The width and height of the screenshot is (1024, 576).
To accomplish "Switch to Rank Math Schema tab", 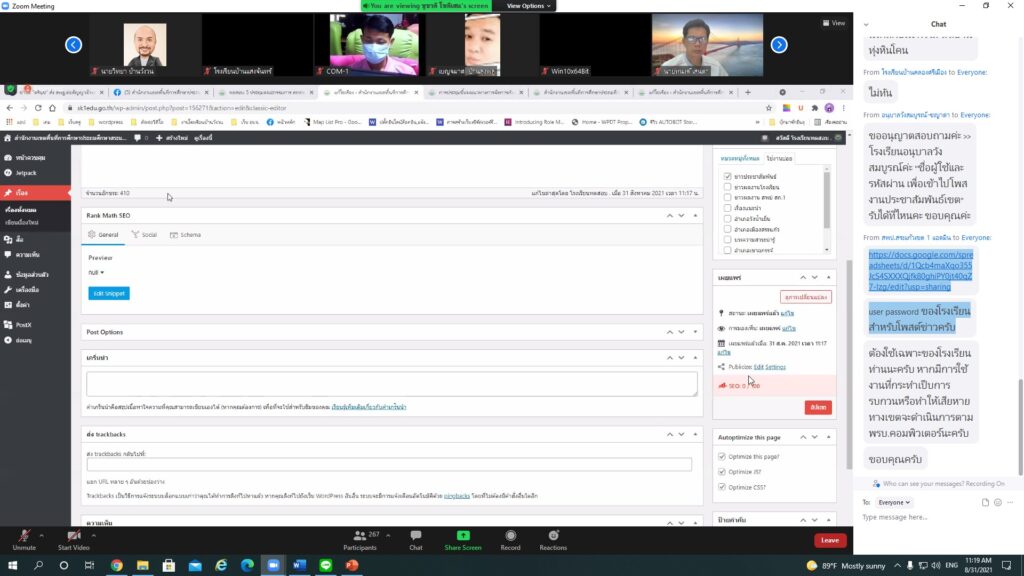I will pos(185,234).
